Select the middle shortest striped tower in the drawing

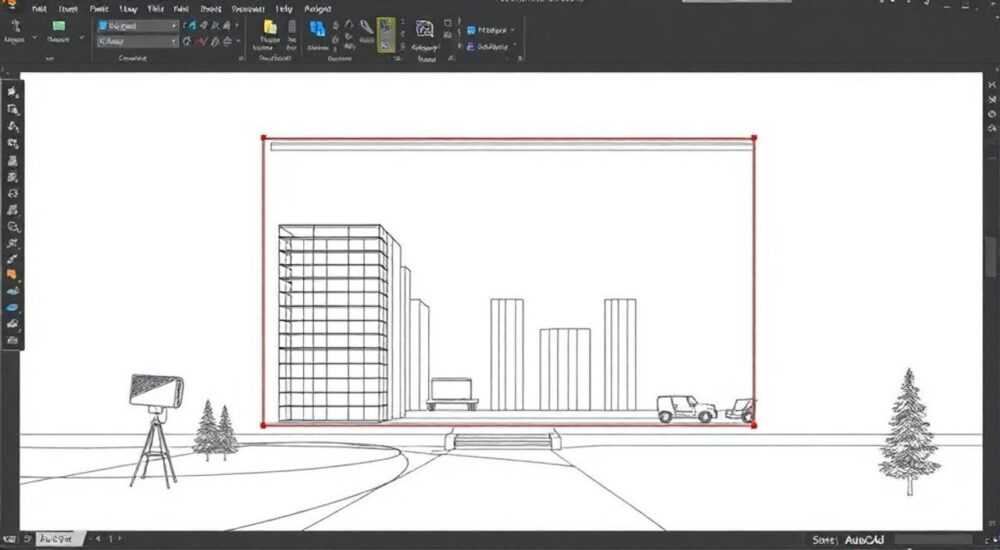pos(565,369)
